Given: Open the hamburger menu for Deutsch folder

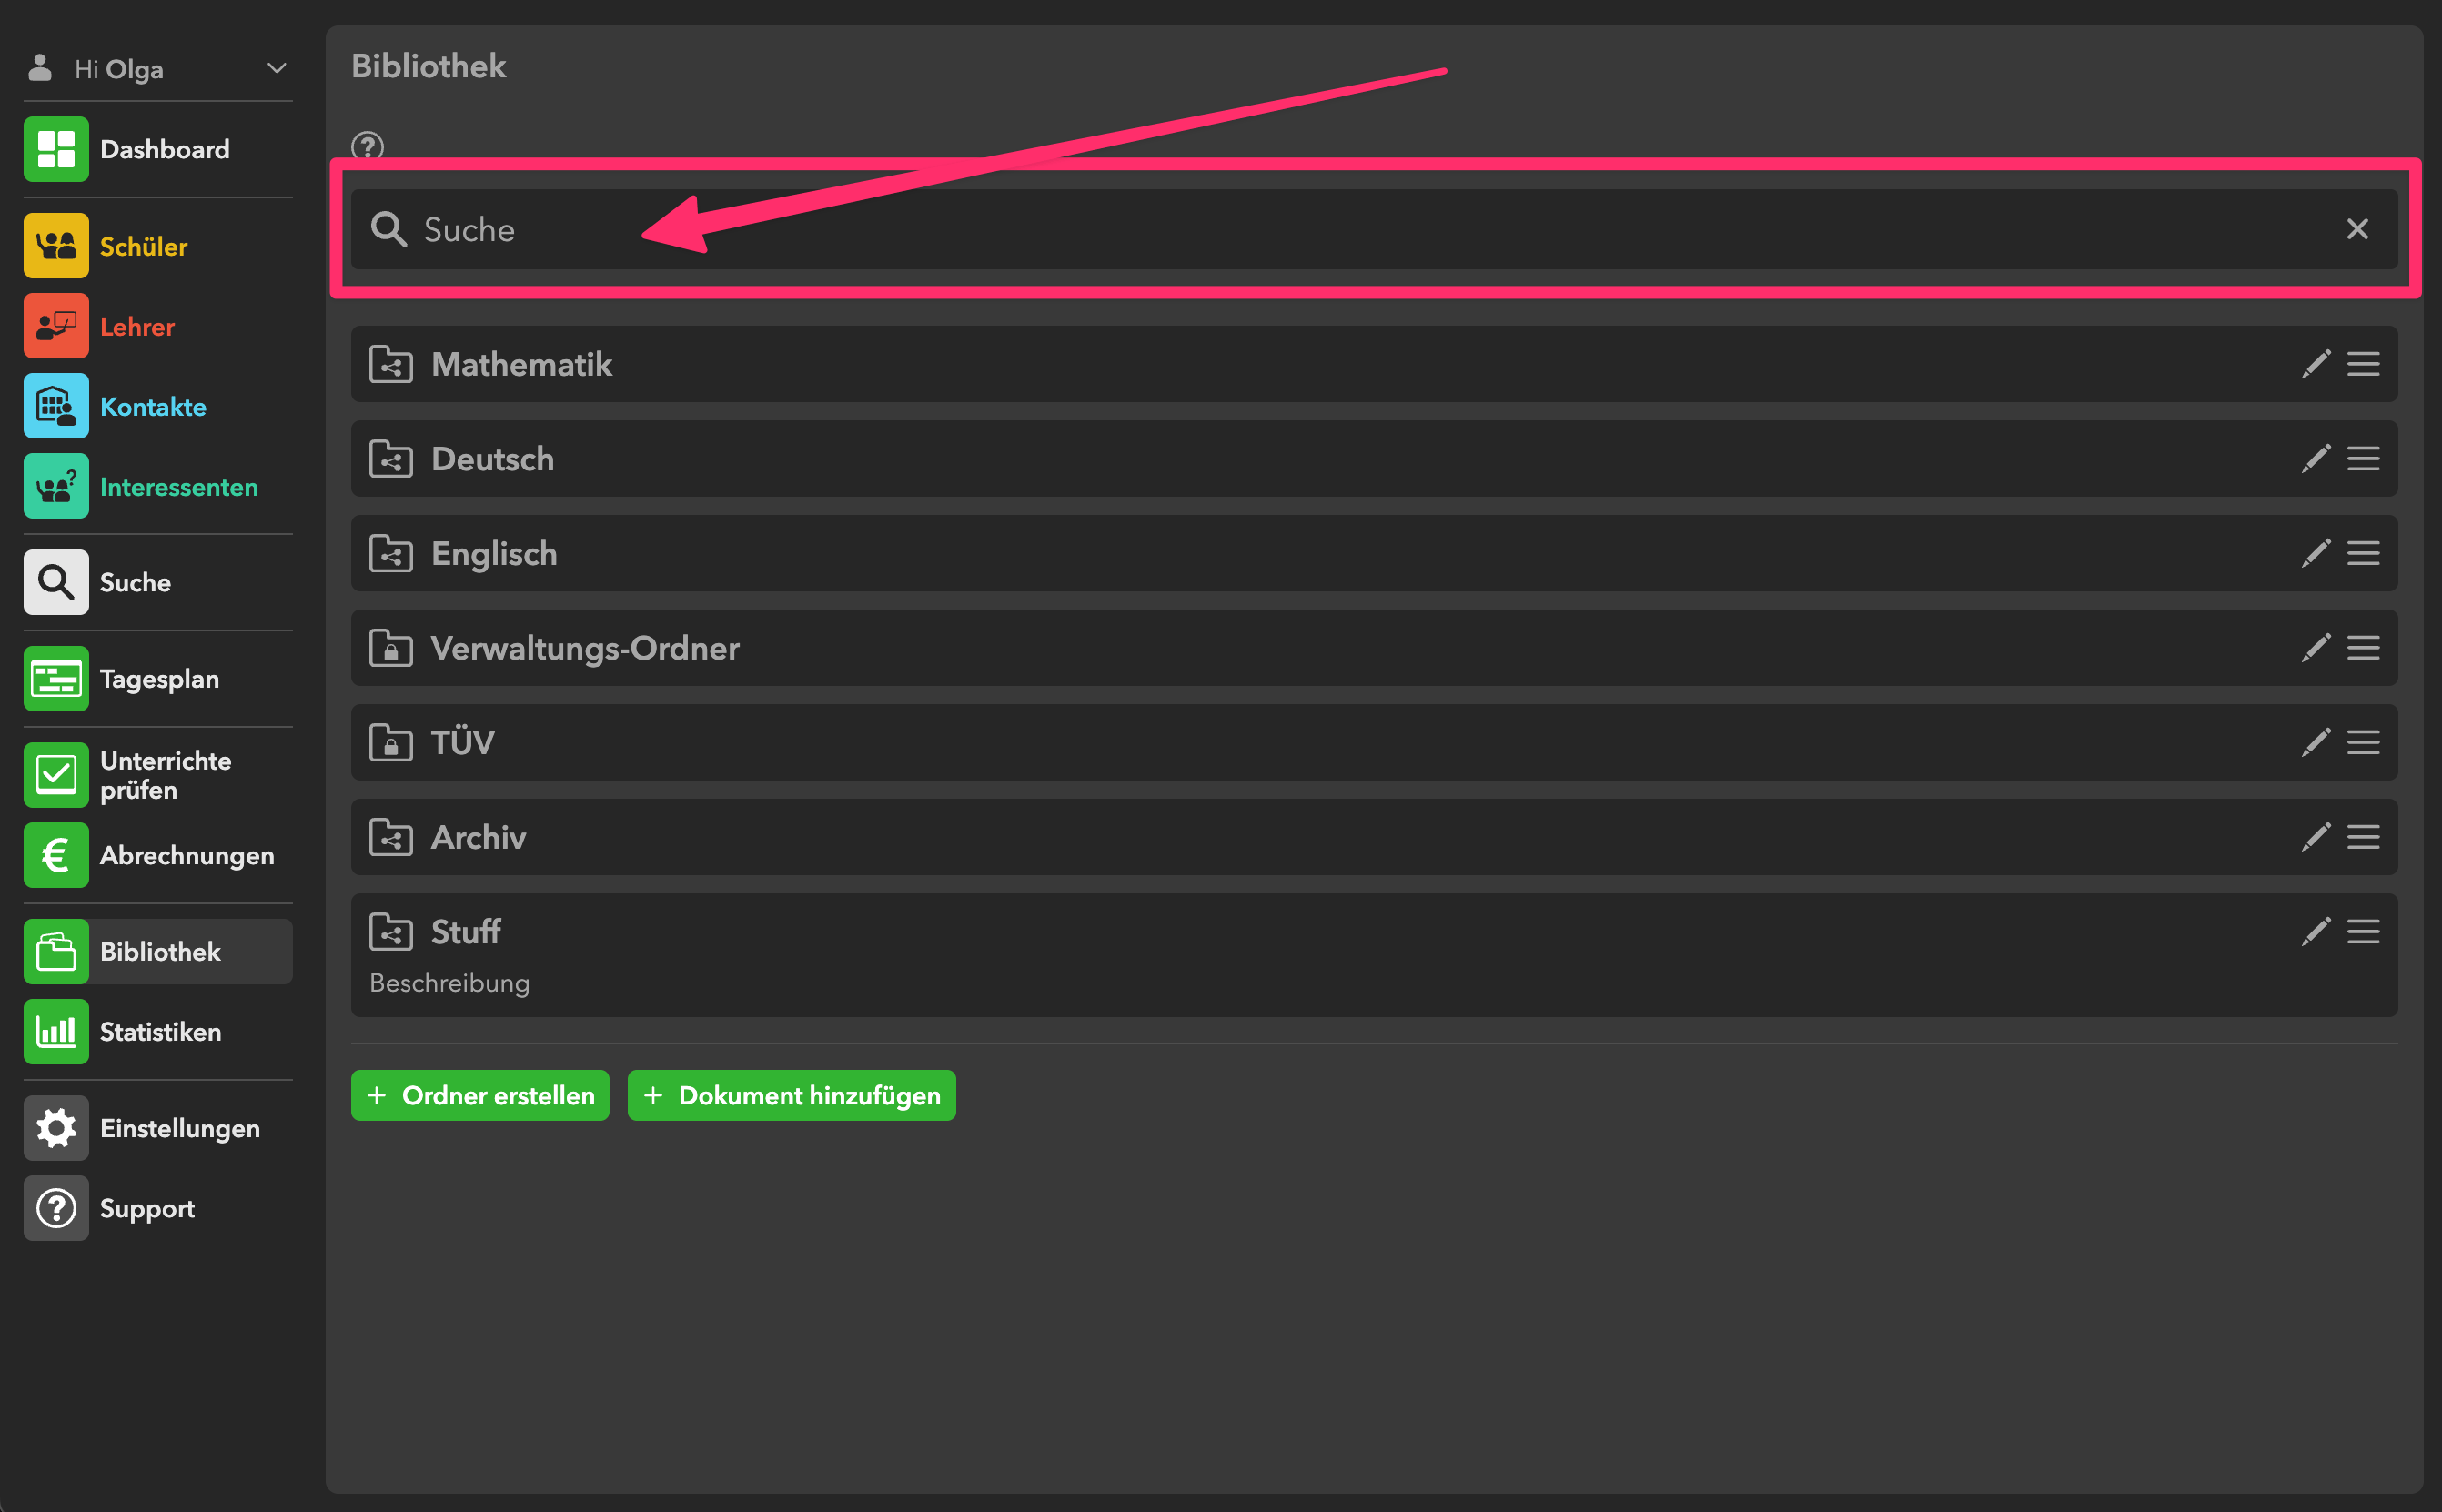Looking at the screenshot, I should click(2363, 459).
